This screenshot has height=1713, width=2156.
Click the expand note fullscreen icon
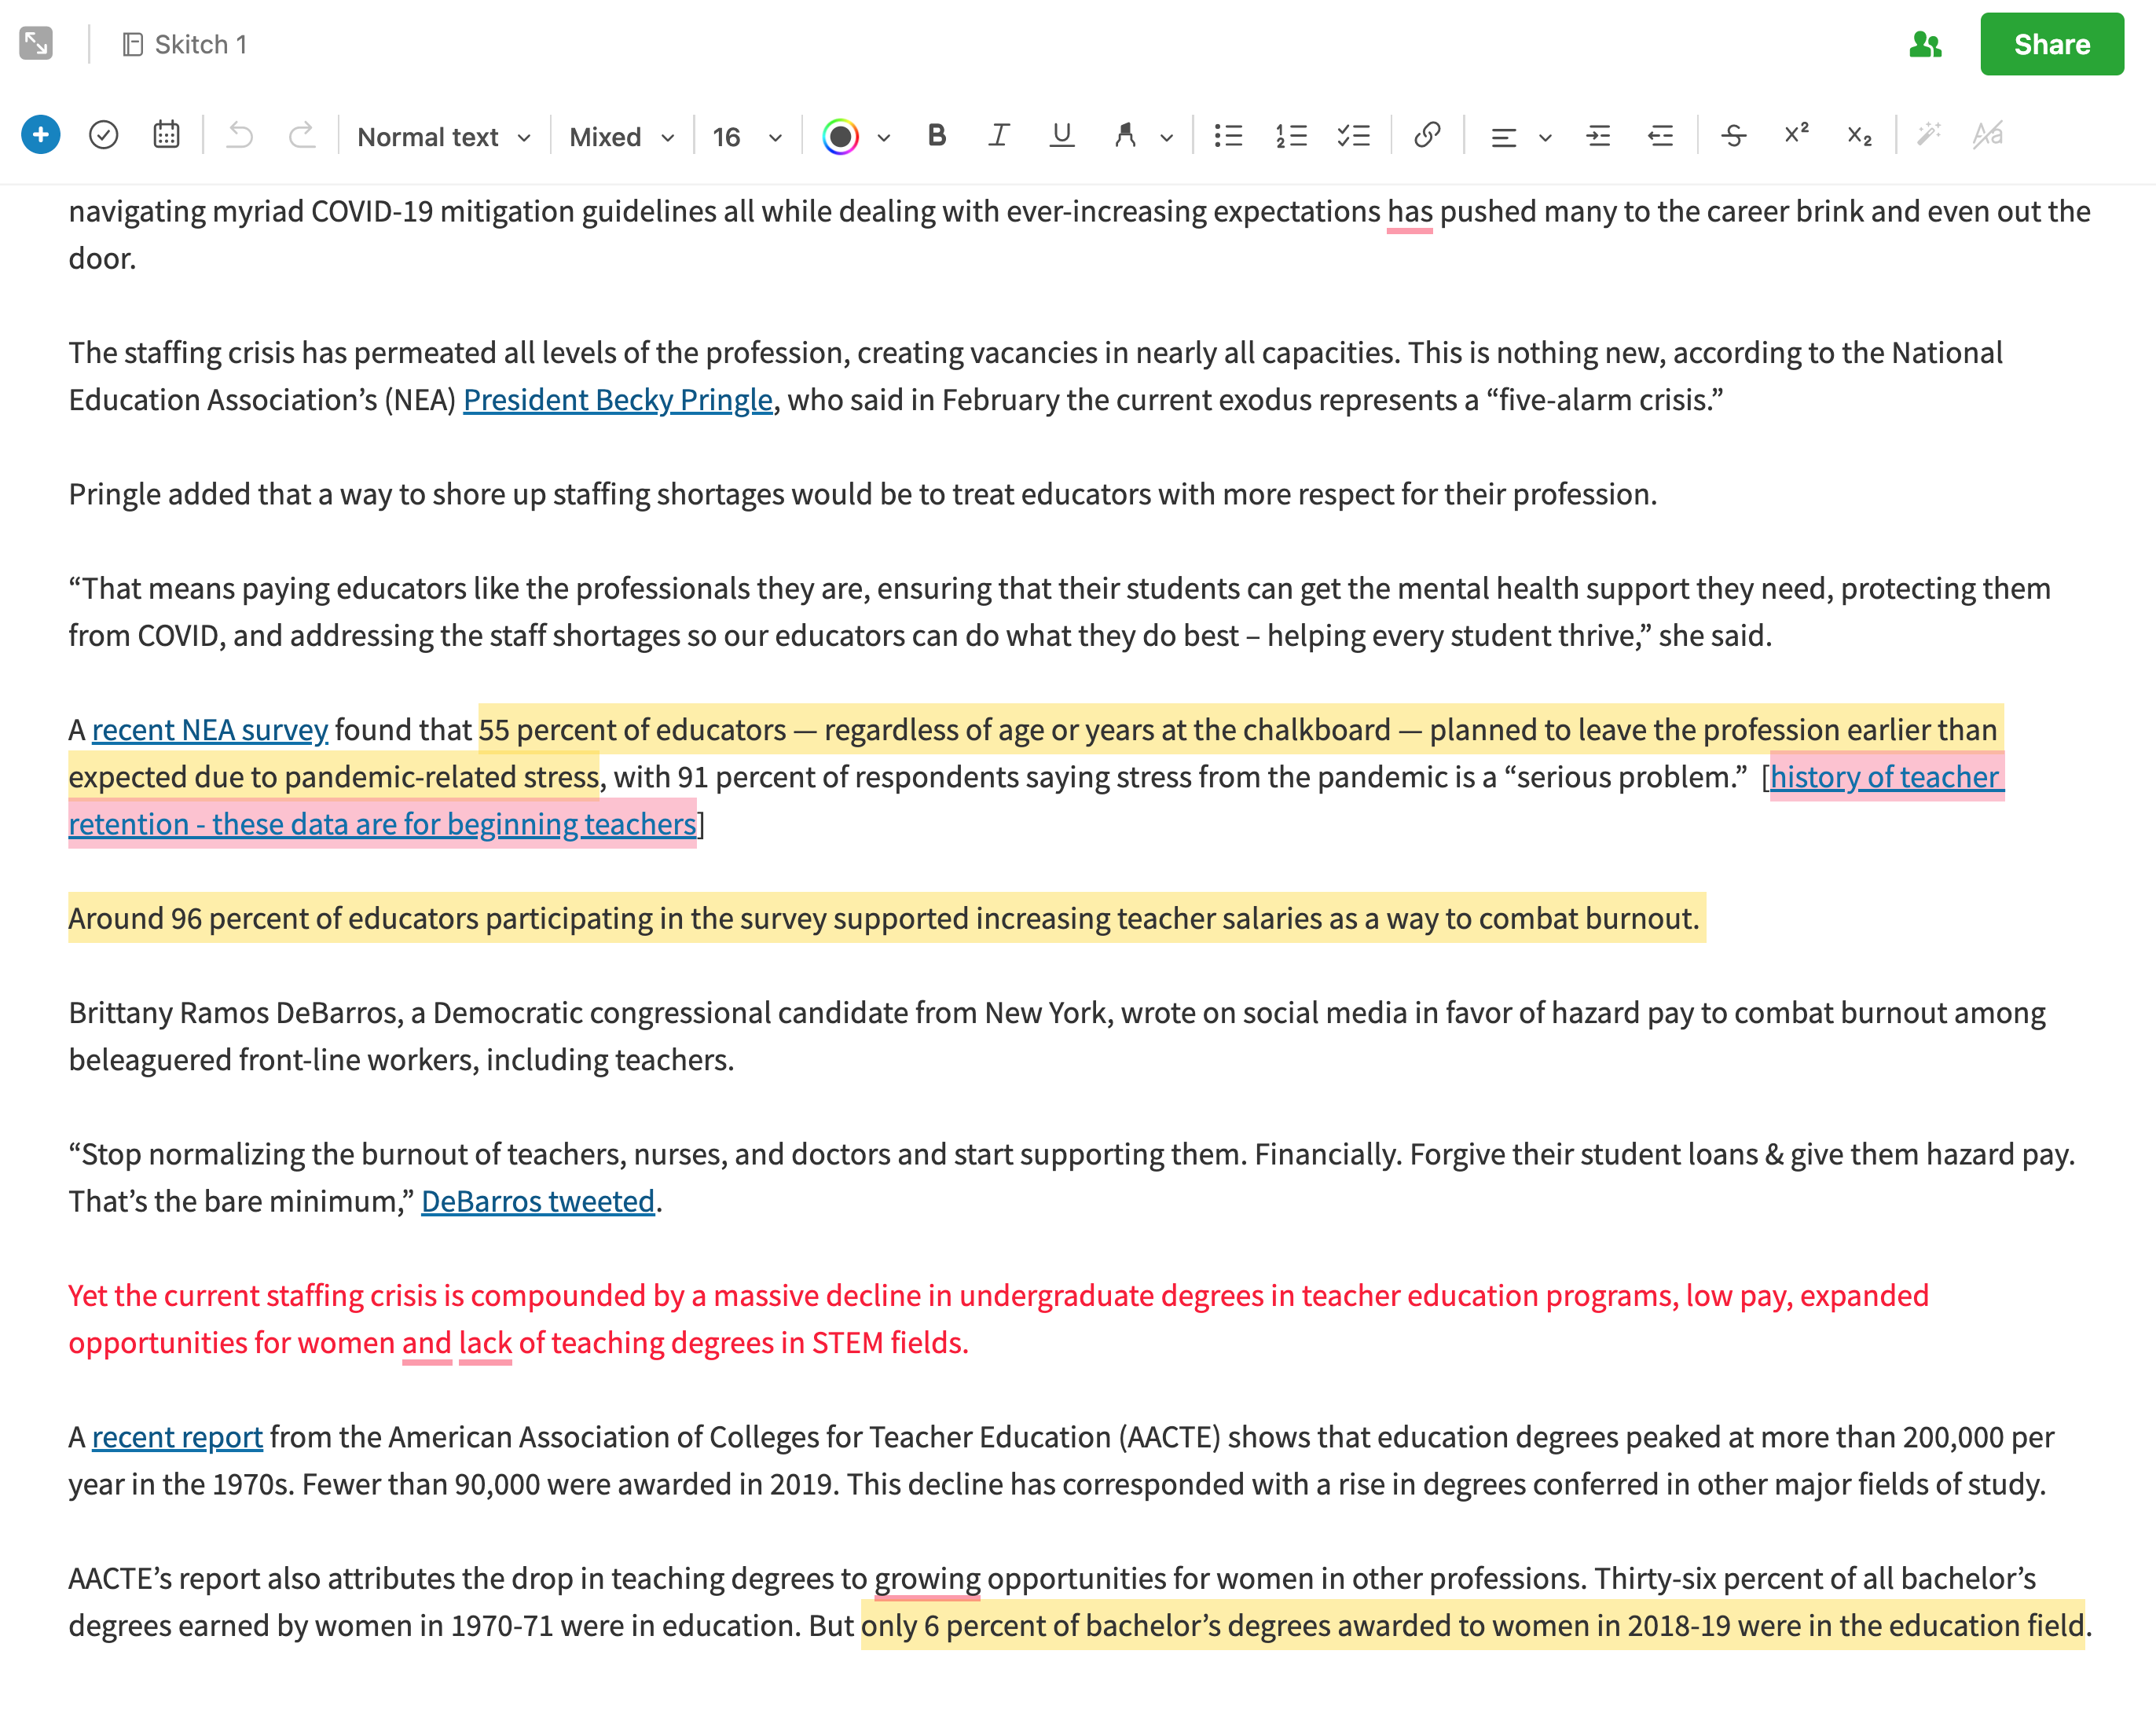tap(36, 44)
